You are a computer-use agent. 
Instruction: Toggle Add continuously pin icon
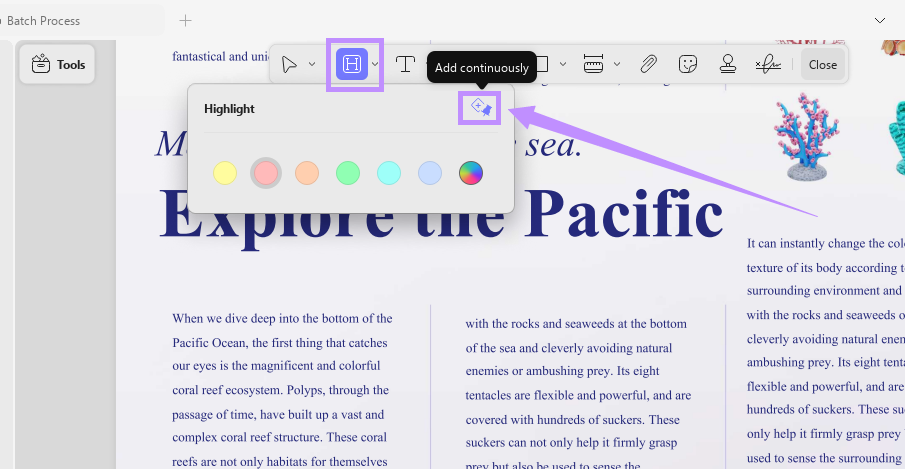point(480,108)
